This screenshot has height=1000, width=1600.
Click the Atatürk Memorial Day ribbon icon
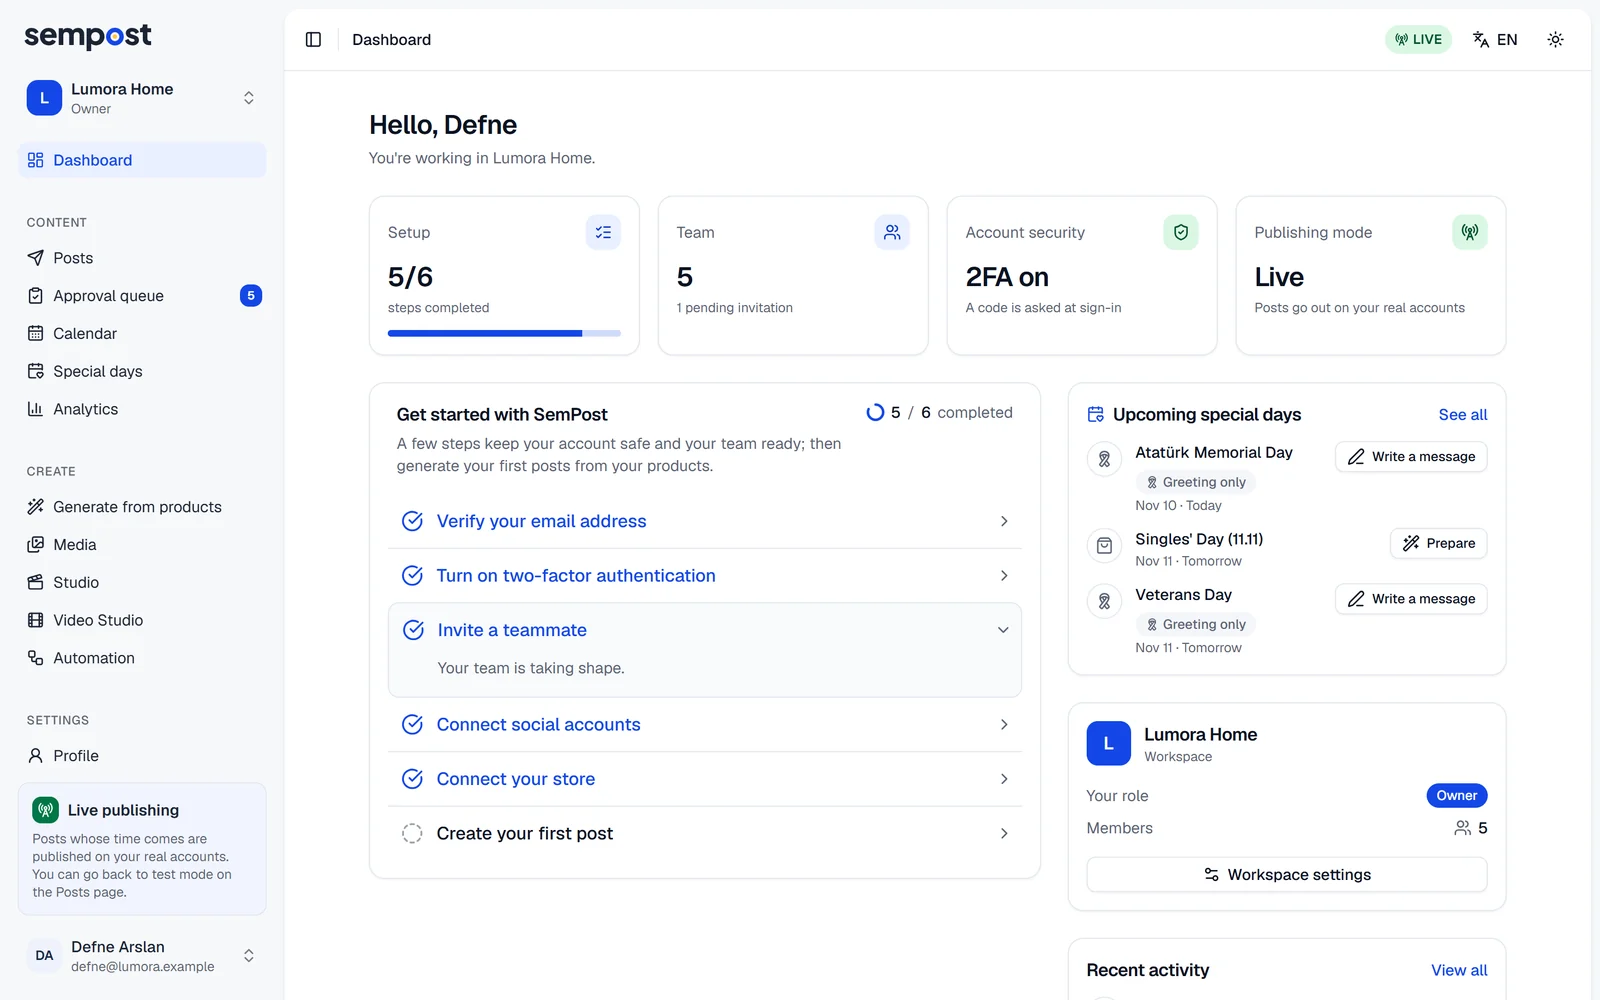1104,460
